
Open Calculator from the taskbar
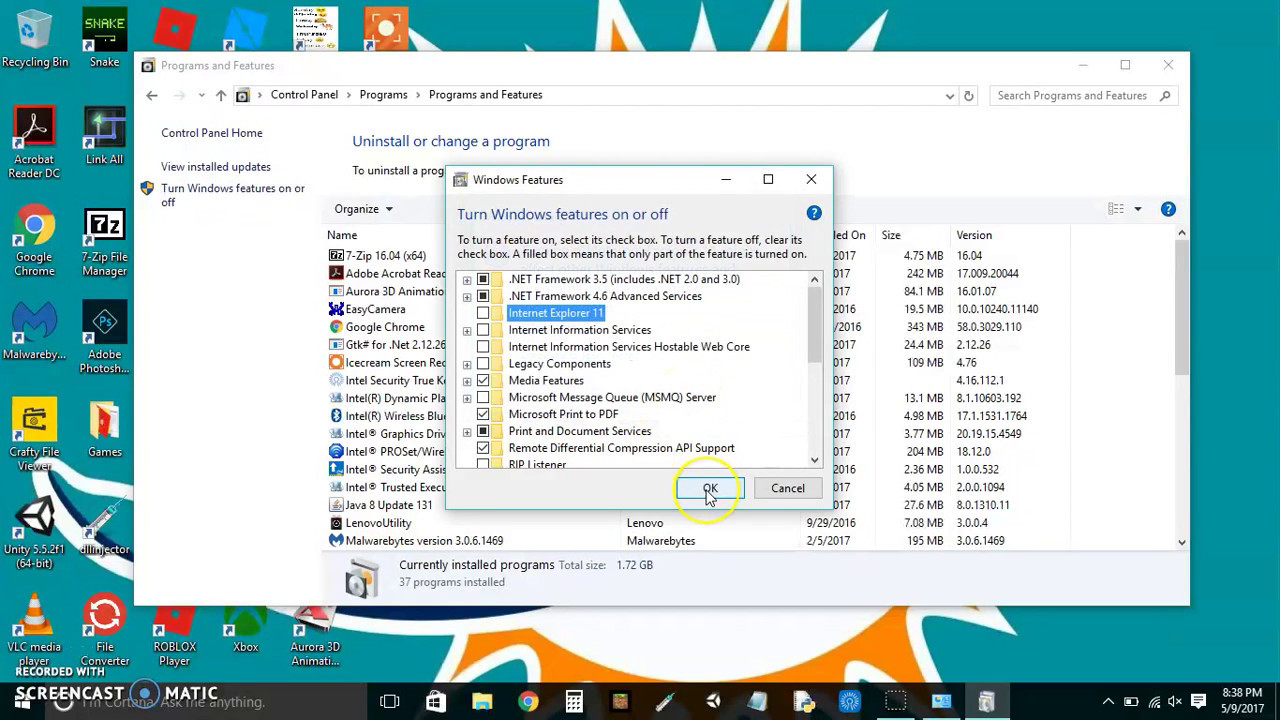click(574, 701)
